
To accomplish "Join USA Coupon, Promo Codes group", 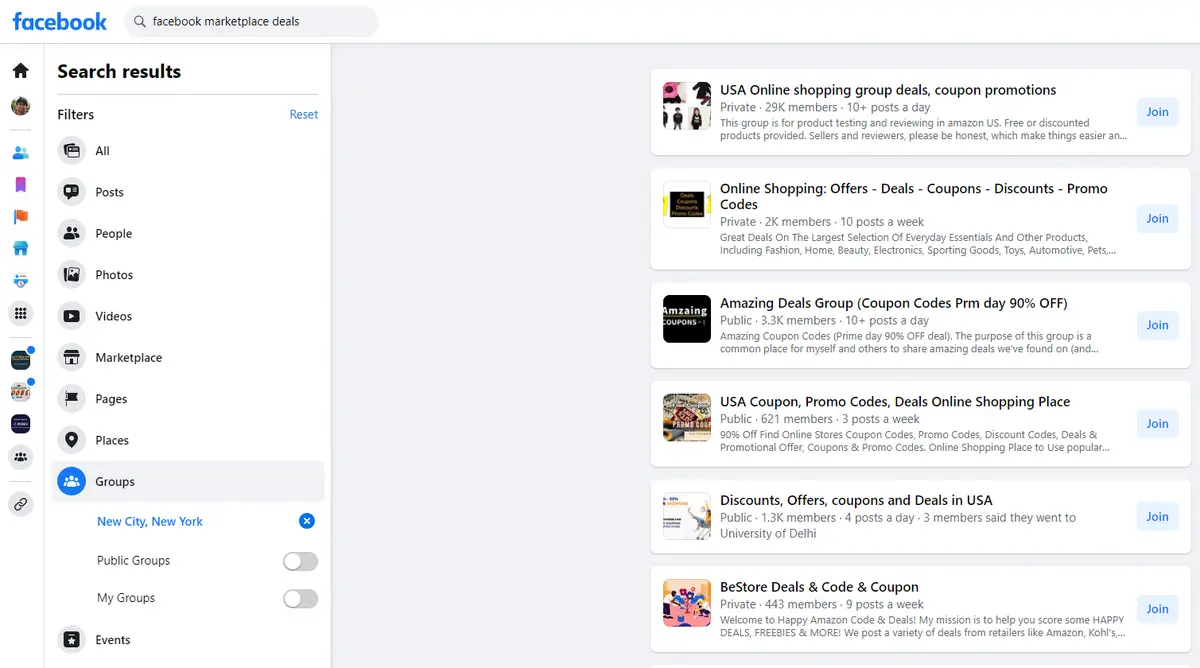I will (1157, 424).
